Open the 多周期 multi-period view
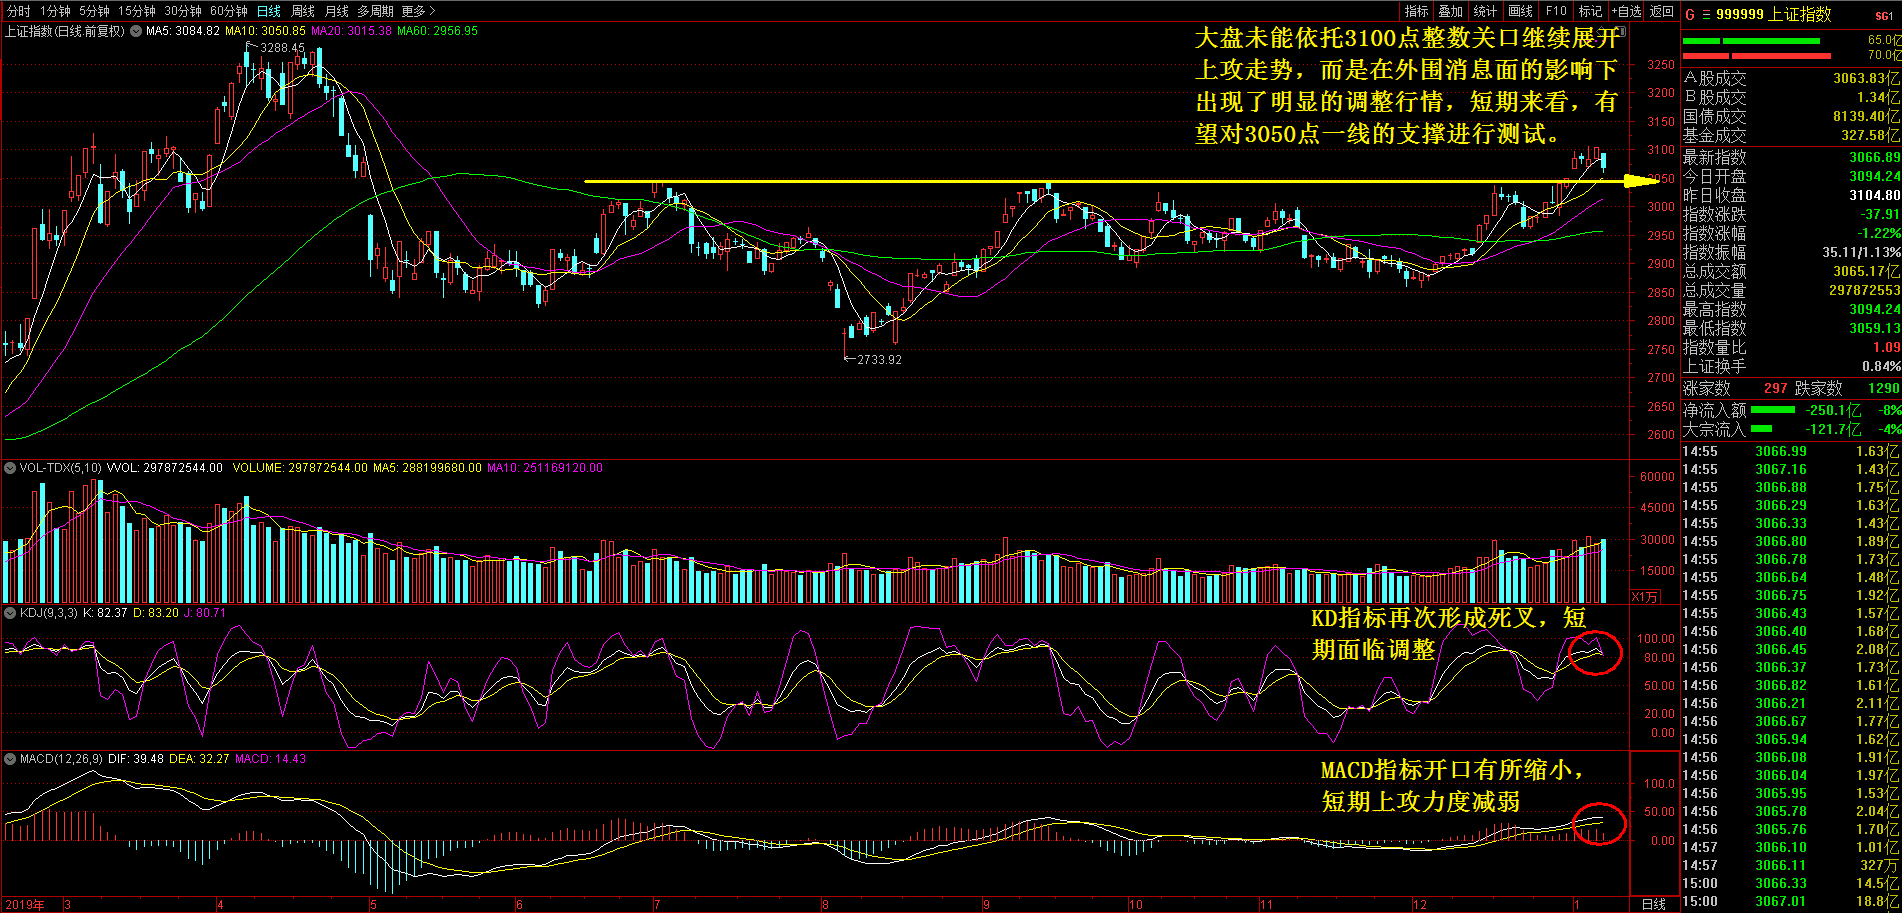Screen dimensions: 1902x913 (375, 11)
